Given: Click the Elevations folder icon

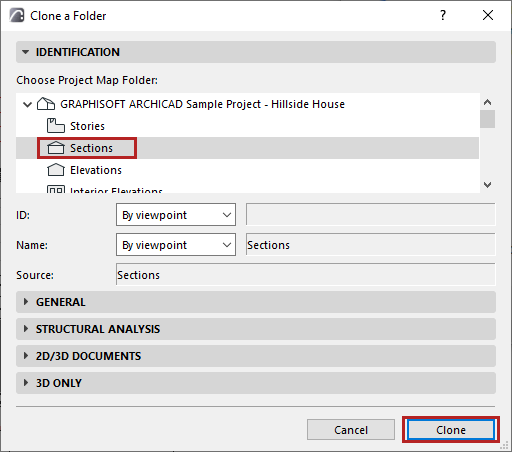Looking at the screenshot, I should tap(55, 170).
